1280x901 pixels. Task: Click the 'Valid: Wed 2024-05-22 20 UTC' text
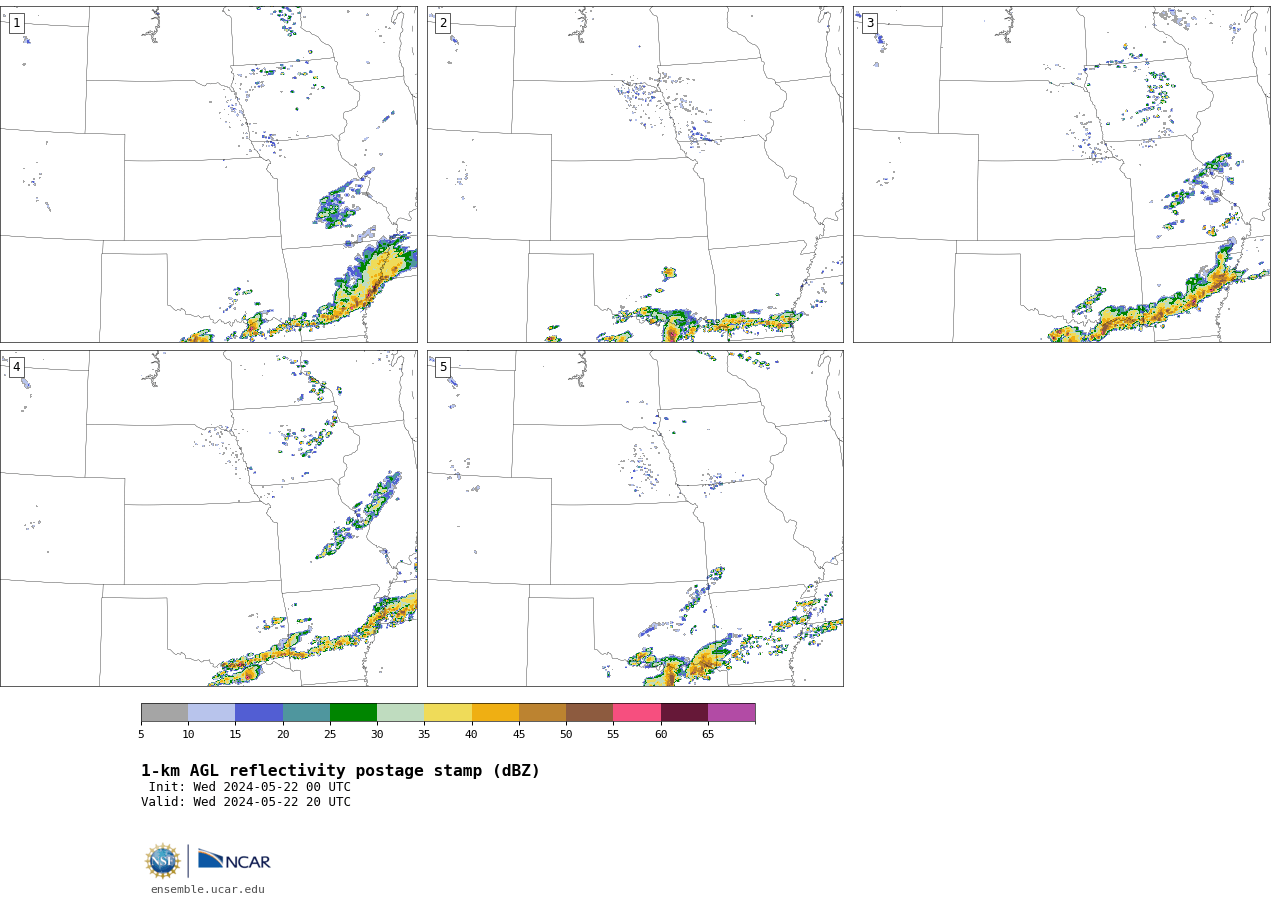246,802
